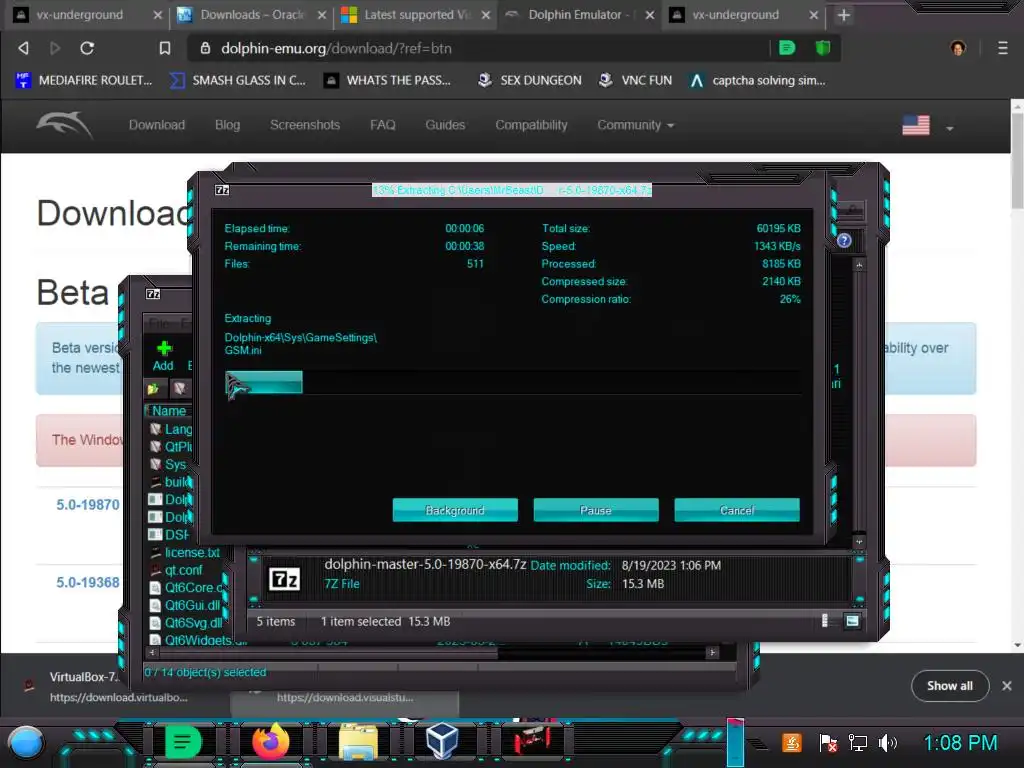Click the extraction progress bar
Viewport: 1024px width, 768px height.
click(513, 383)
